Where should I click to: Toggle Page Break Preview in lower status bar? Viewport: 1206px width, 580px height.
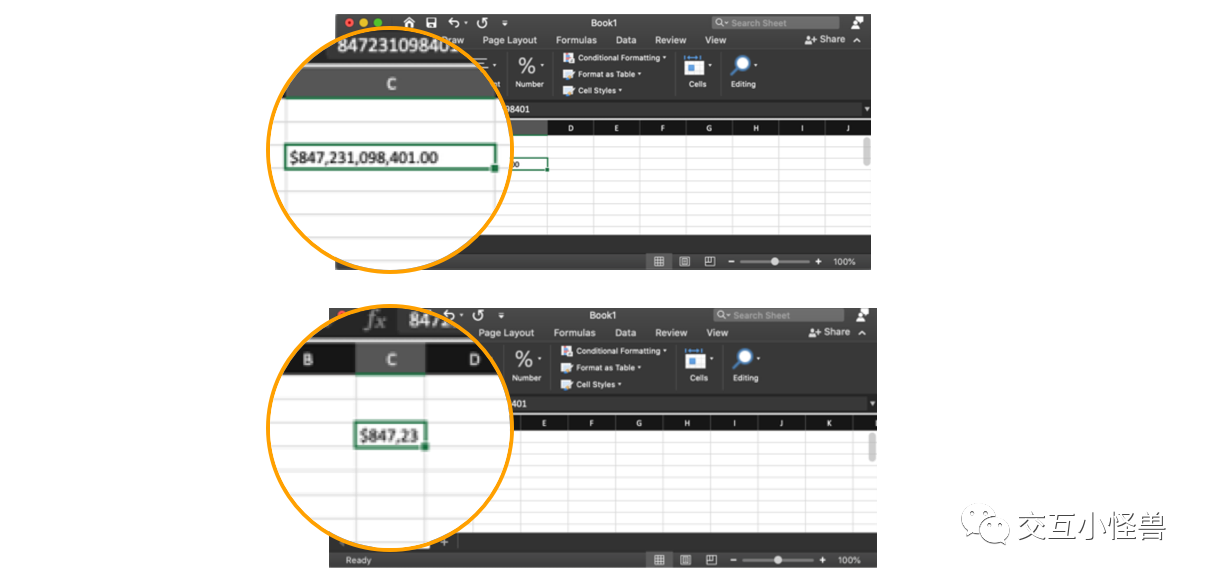pos(710,560)
